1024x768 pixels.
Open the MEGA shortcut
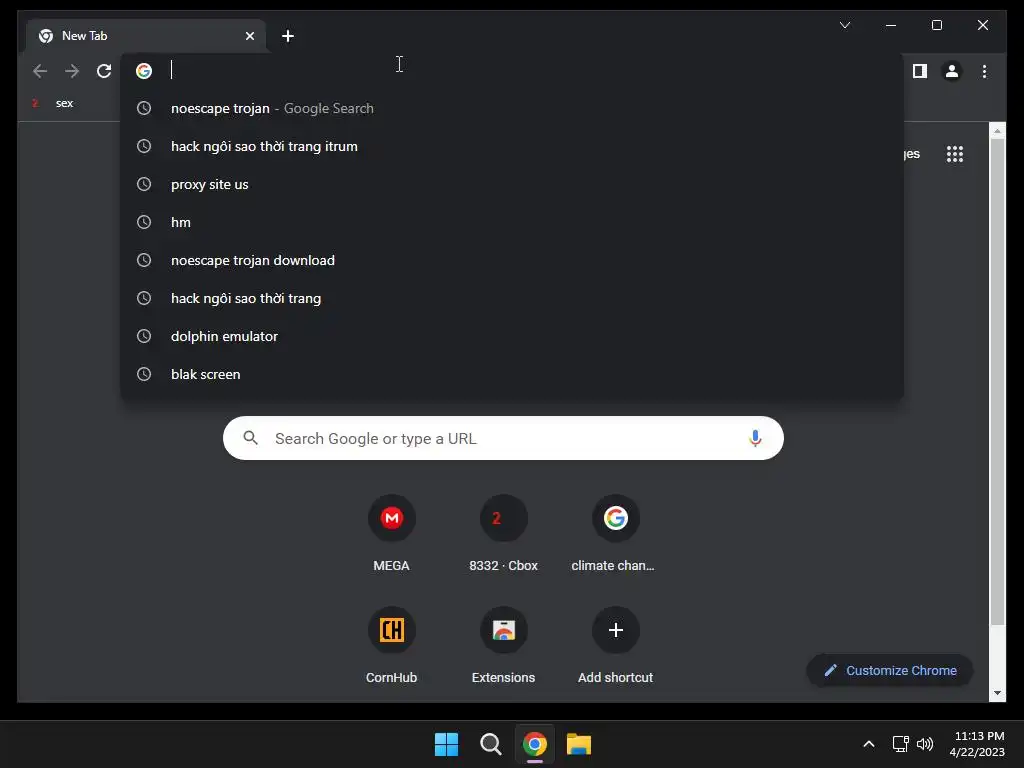391,534
